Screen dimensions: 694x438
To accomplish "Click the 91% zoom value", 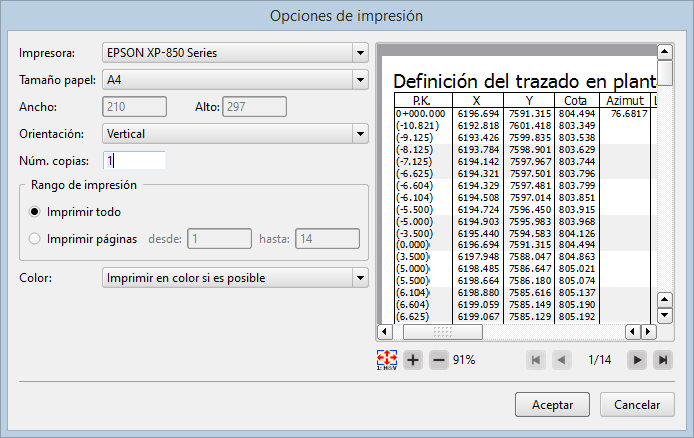I will point(464,360).
